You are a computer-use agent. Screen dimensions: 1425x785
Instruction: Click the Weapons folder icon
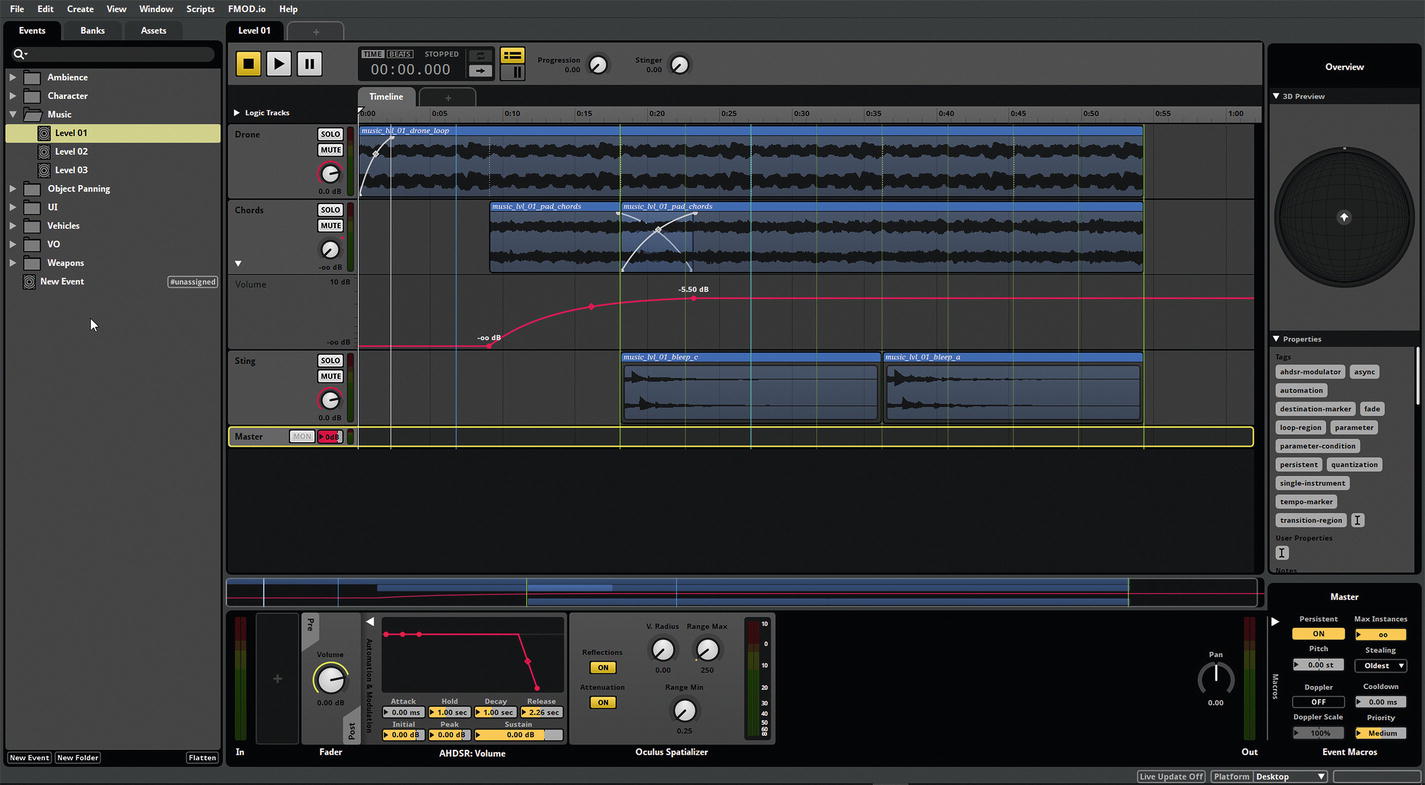(x=32, y=263)
